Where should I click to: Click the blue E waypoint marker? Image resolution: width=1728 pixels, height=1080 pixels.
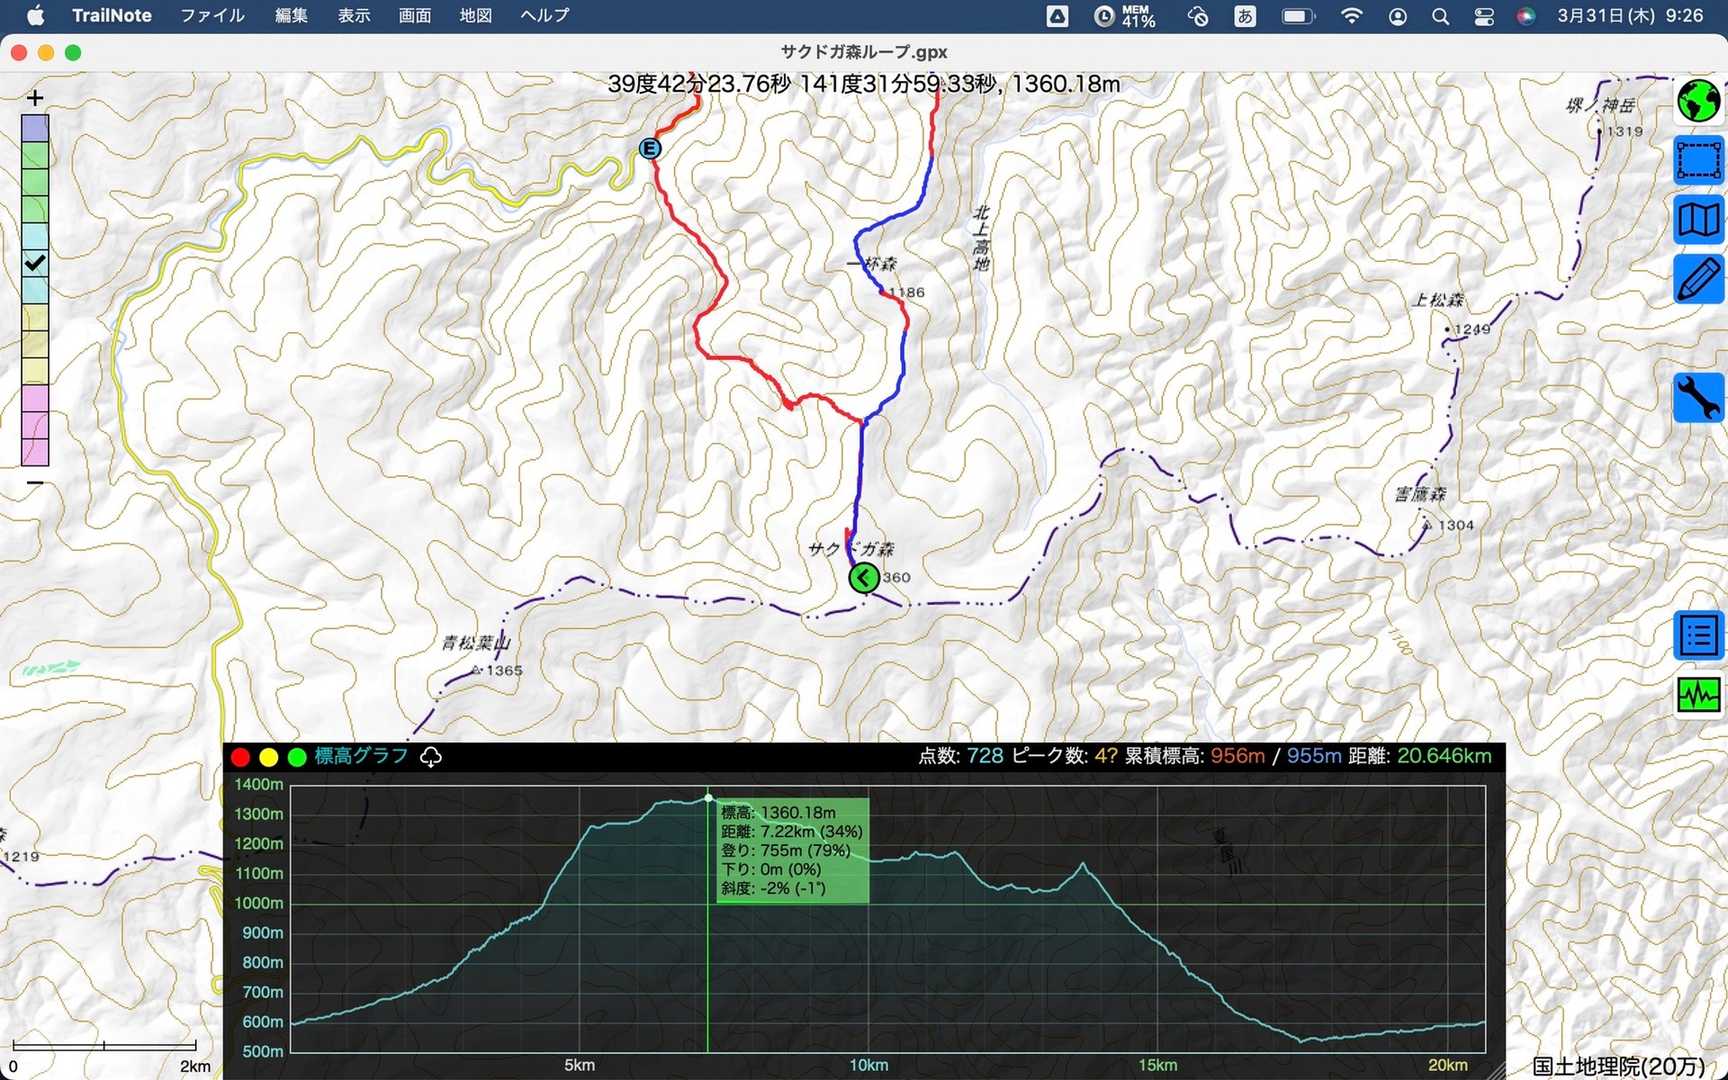(x=650, y=149)
